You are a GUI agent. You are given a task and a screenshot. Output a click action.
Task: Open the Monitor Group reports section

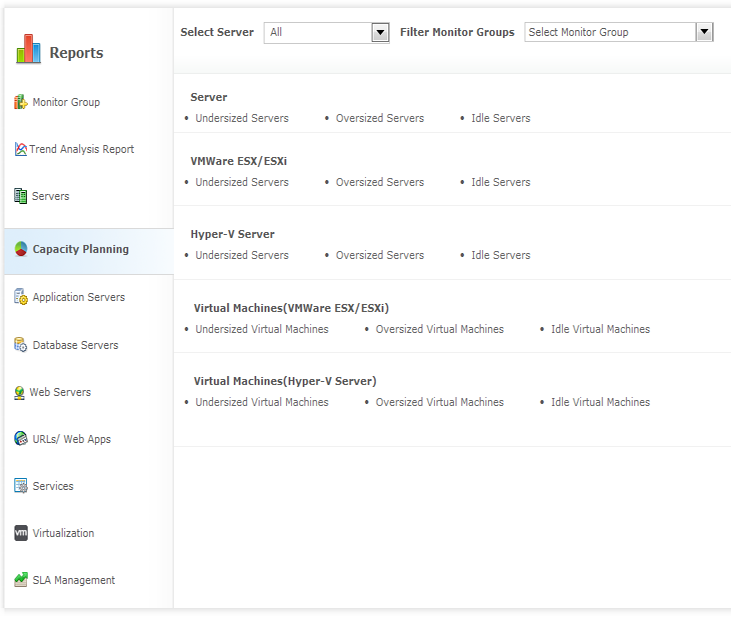point(66,102)
